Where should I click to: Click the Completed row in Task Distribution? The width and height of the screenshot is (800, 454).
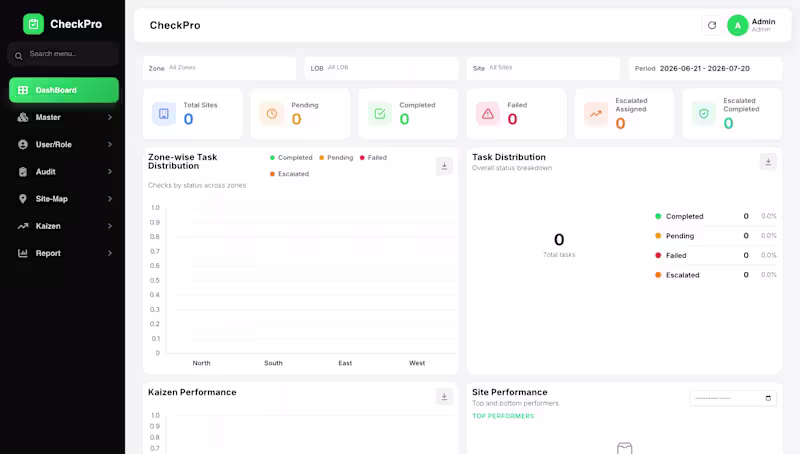715,216
